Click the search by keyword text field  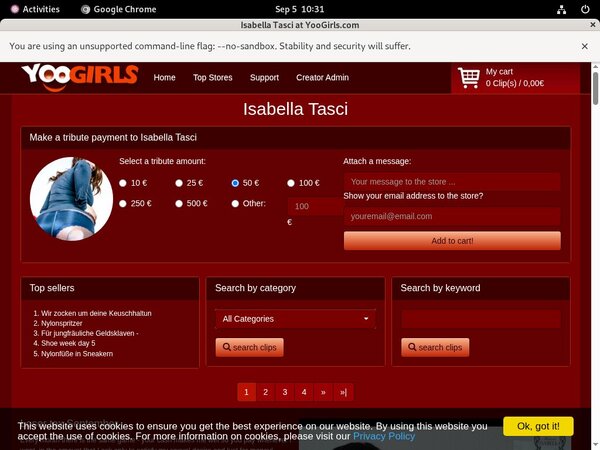pos(480,319)
